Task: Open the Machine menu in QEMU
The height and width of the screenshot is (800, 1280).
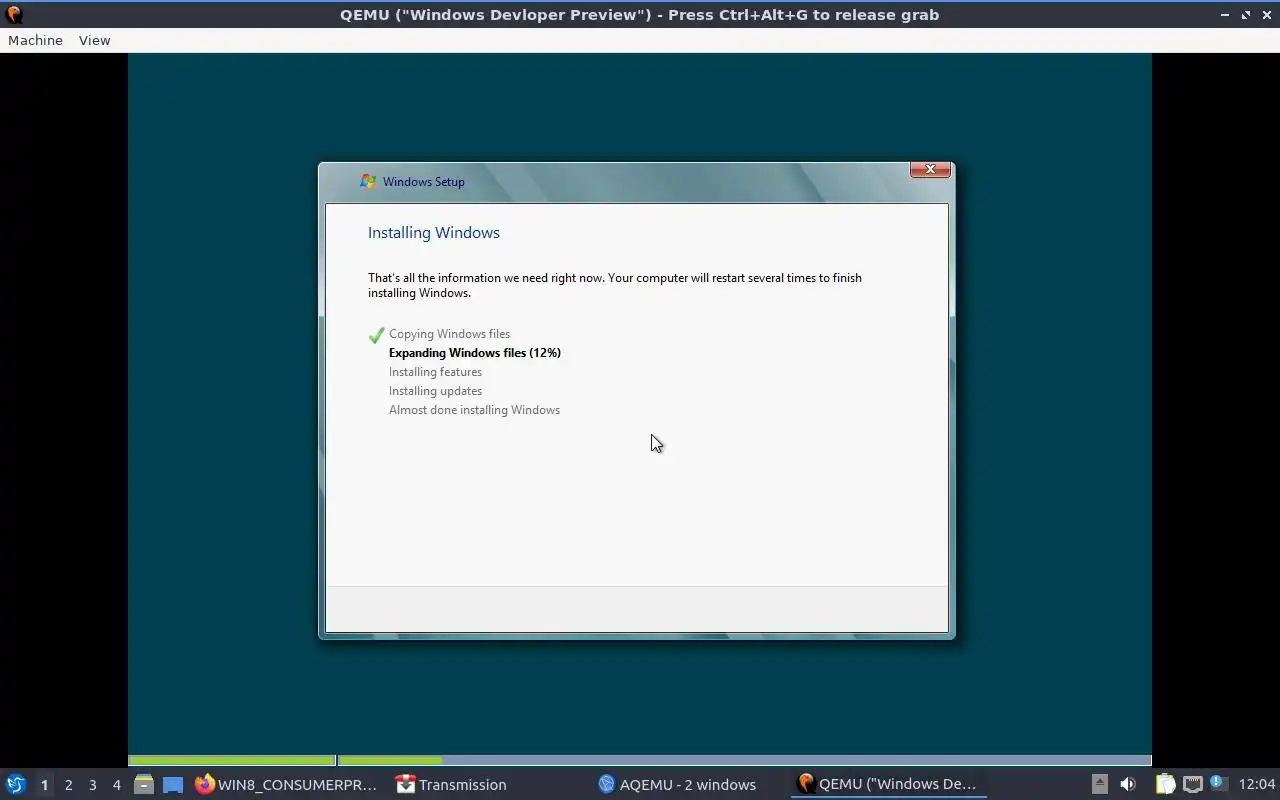Action: click(x=35, y=40)
